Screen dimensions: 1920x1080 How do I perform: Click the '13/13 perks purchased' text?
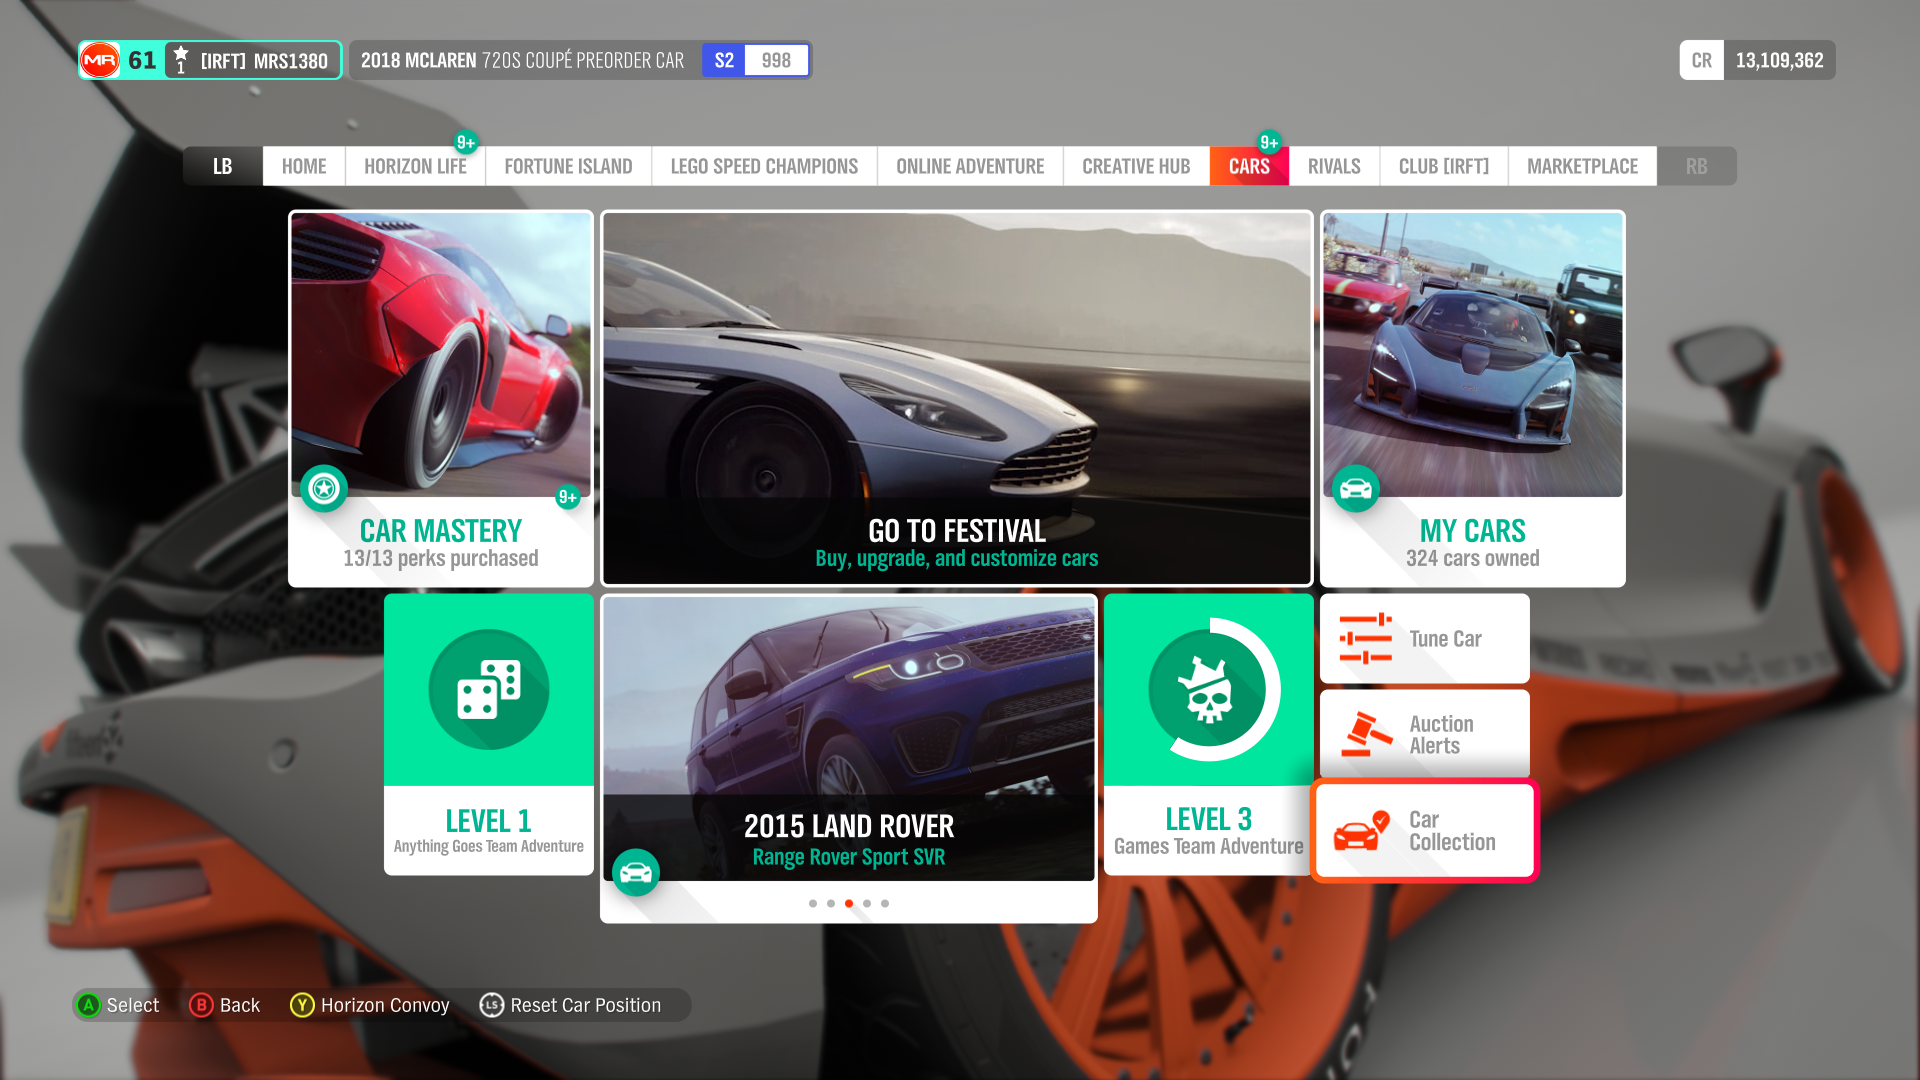click(441, 558)
